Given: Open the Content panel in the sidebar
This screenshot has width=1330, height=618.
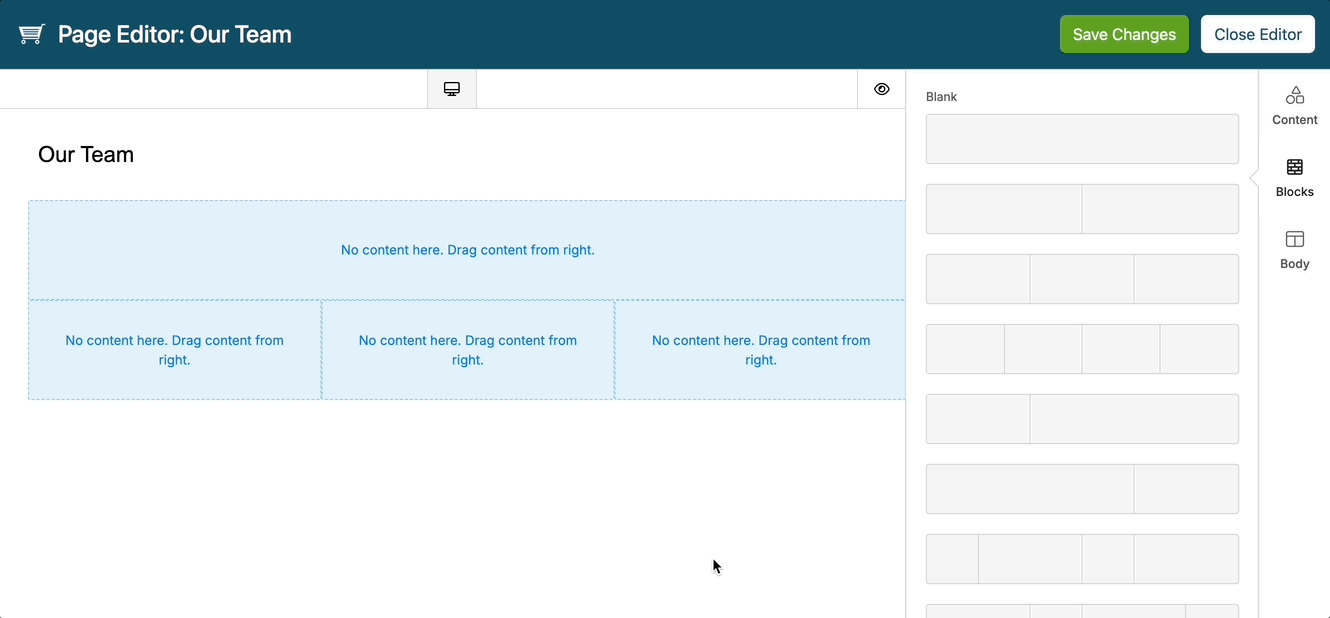Looking at the screenshot, I should pos(1294,105).
